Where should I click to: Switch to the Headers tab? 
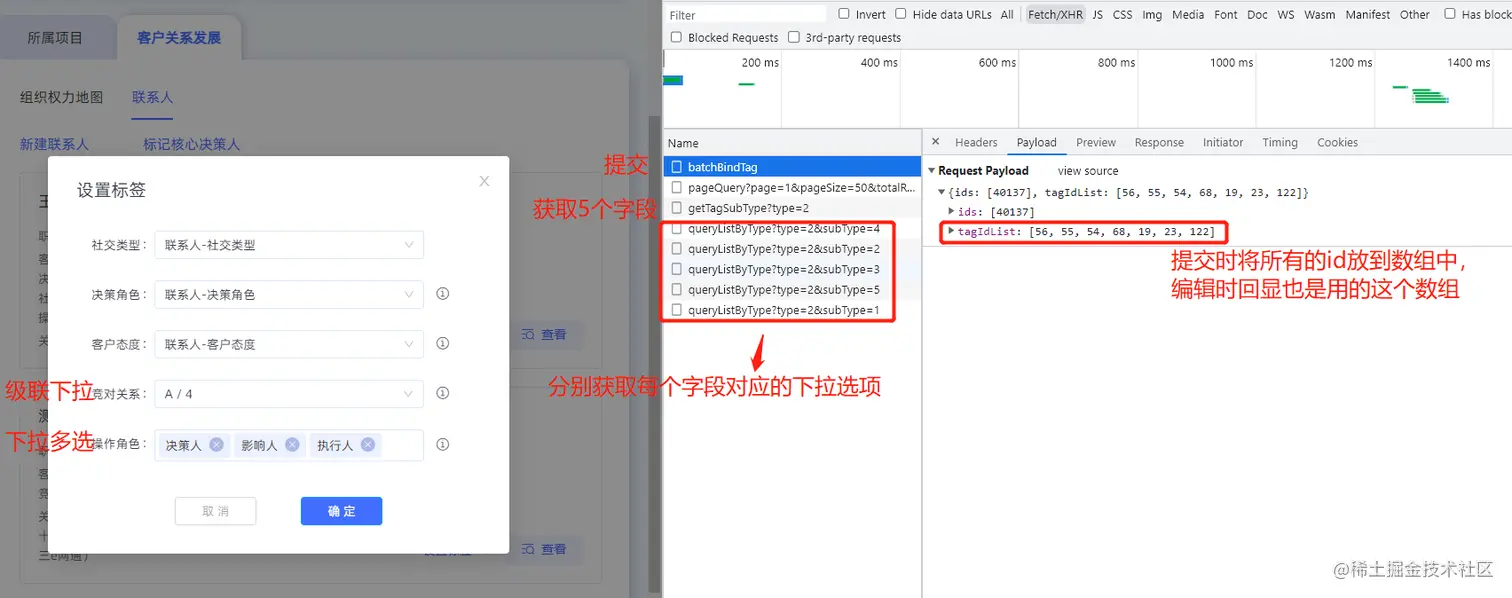click(x=976, y=142)
